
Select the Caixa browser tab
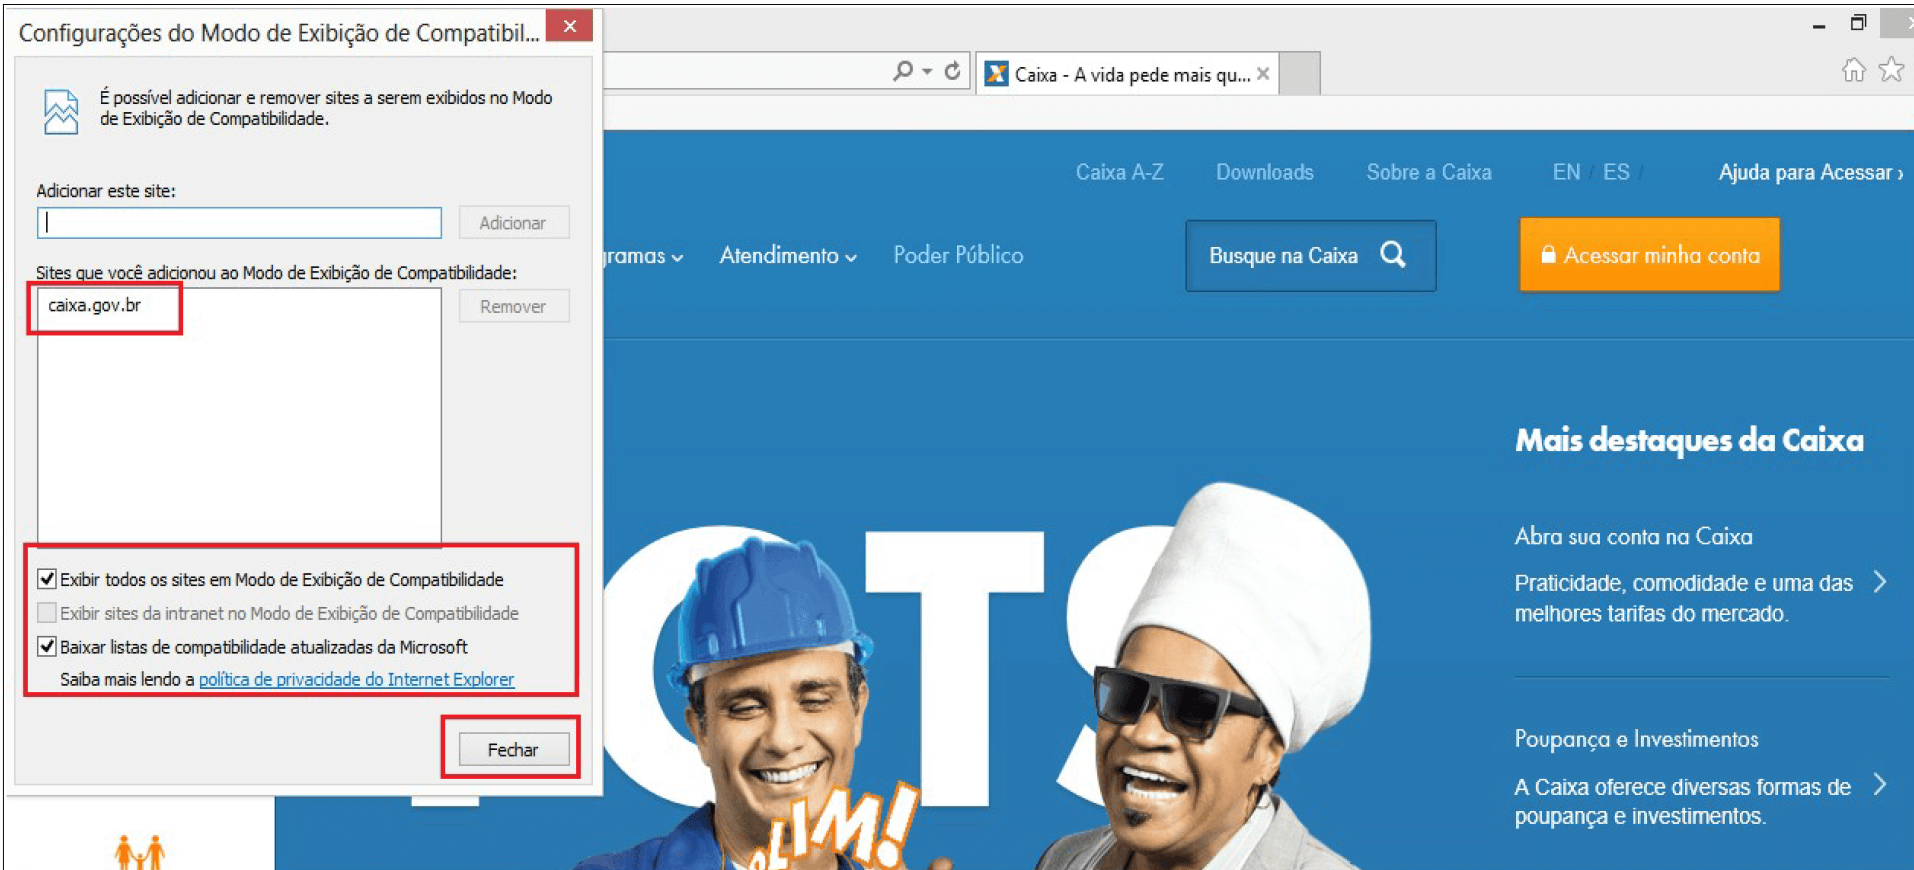pos(1127,74)
